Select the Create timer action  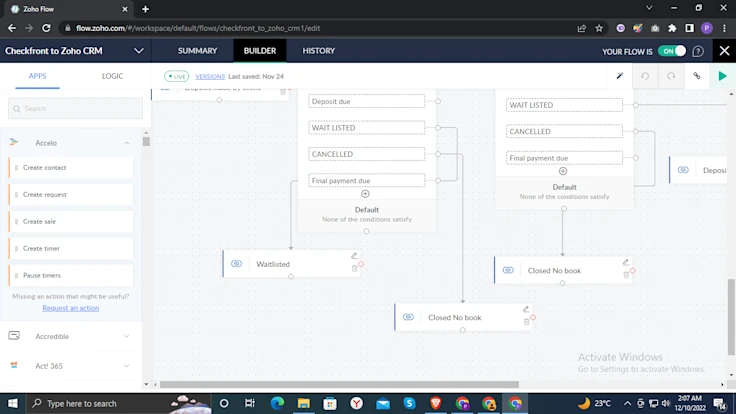pyautogui.click(x=71, y=248)
